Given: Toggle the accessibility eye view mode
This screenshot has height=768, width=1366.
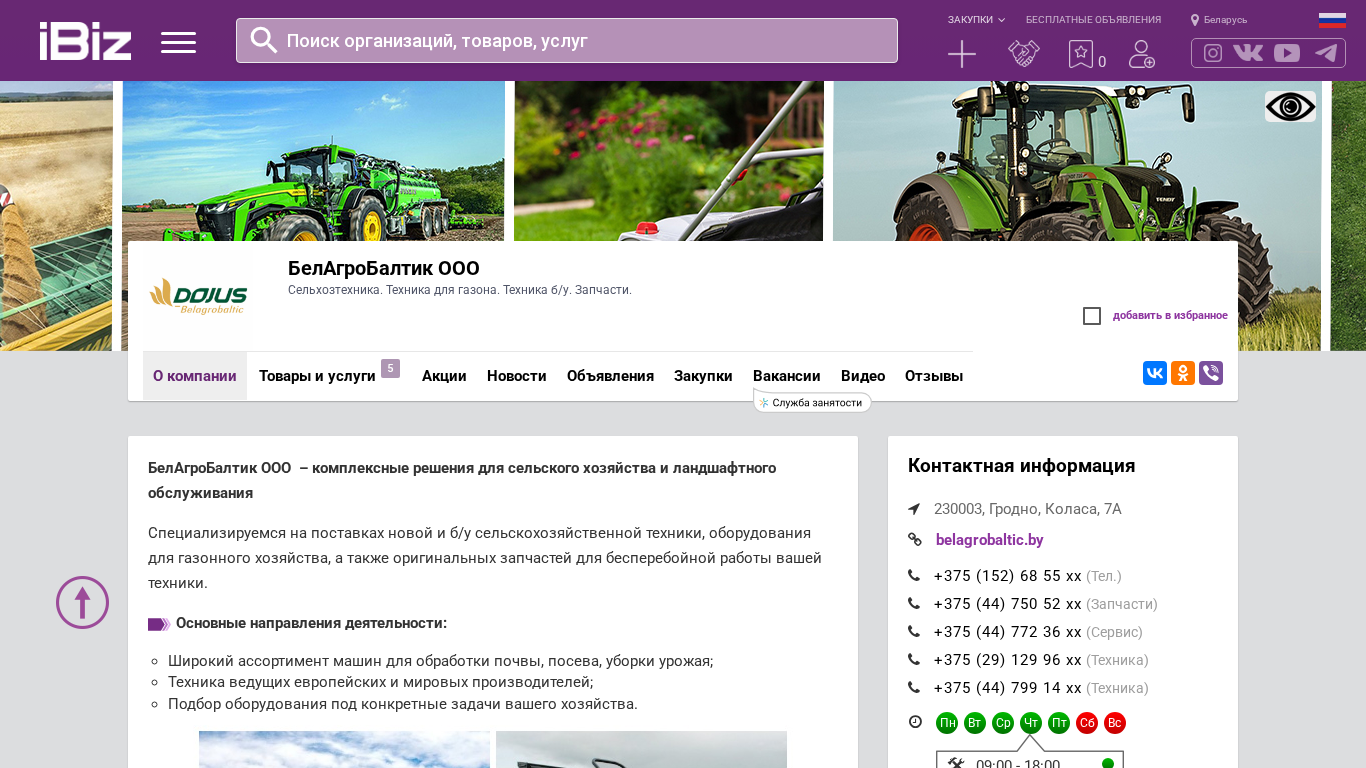Looking at the screenshot, I should [x=1290, y=107].
